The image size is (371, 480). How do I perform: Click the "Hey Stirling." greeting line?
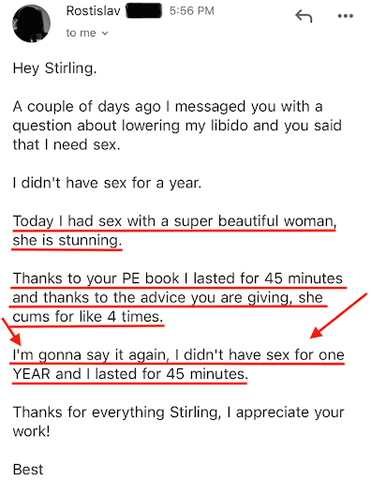pyautogui.click(x=55, y=68)
